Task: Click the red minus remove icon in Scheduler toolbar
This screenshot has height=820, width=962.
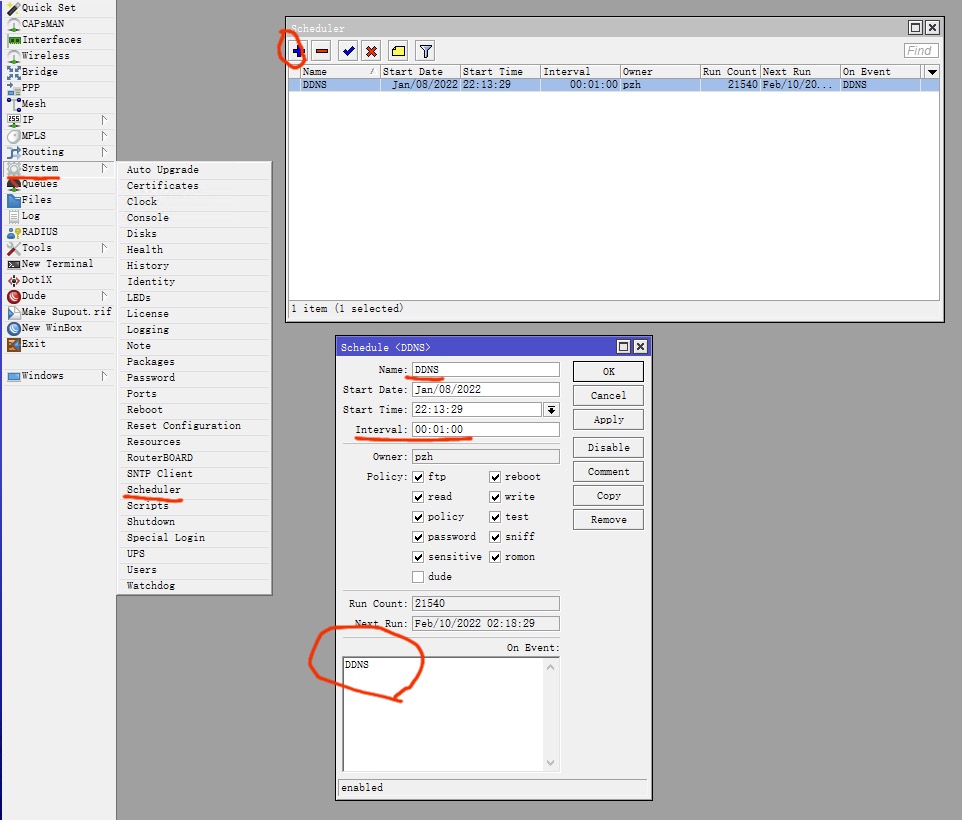Action: pos(322,50)
